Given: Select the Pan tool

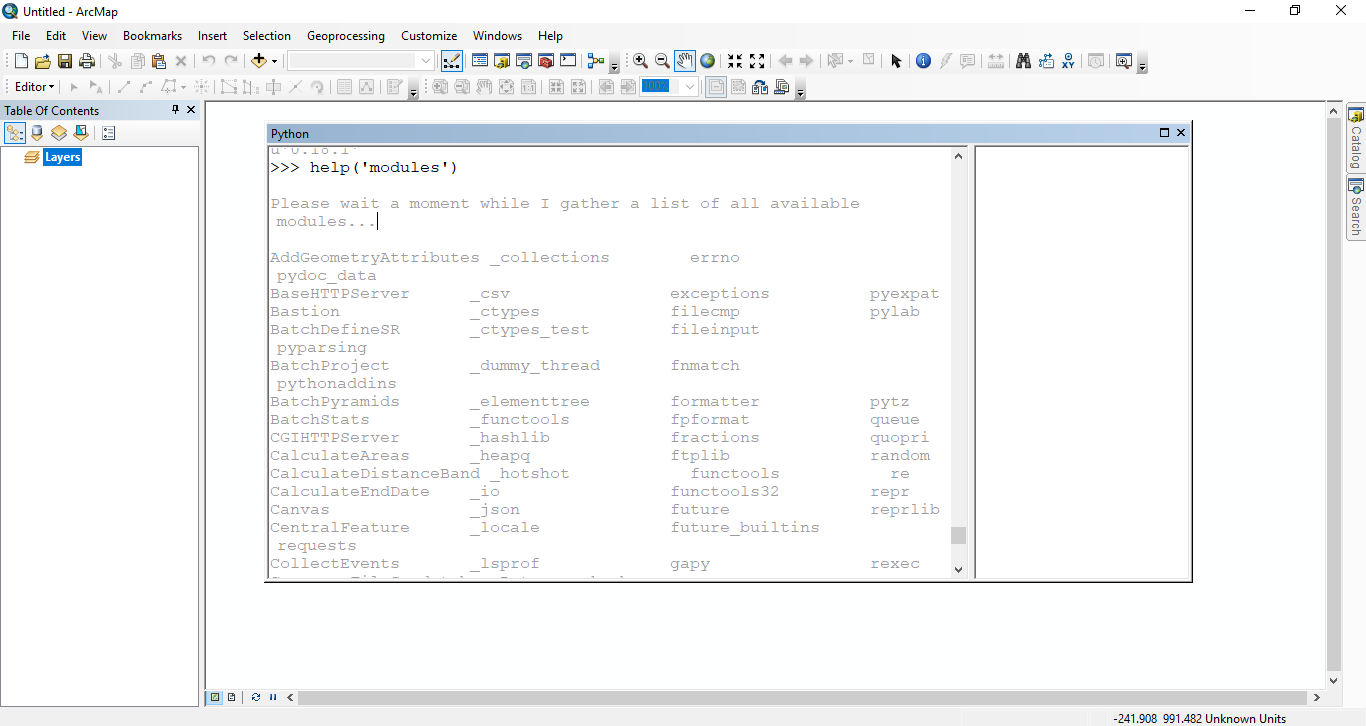Looking at the screenshot, I should point(684,60).
